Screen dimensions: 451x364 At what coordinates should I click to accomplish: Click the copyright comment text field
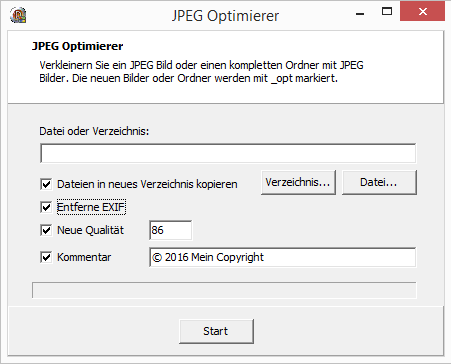click(283, 257)
